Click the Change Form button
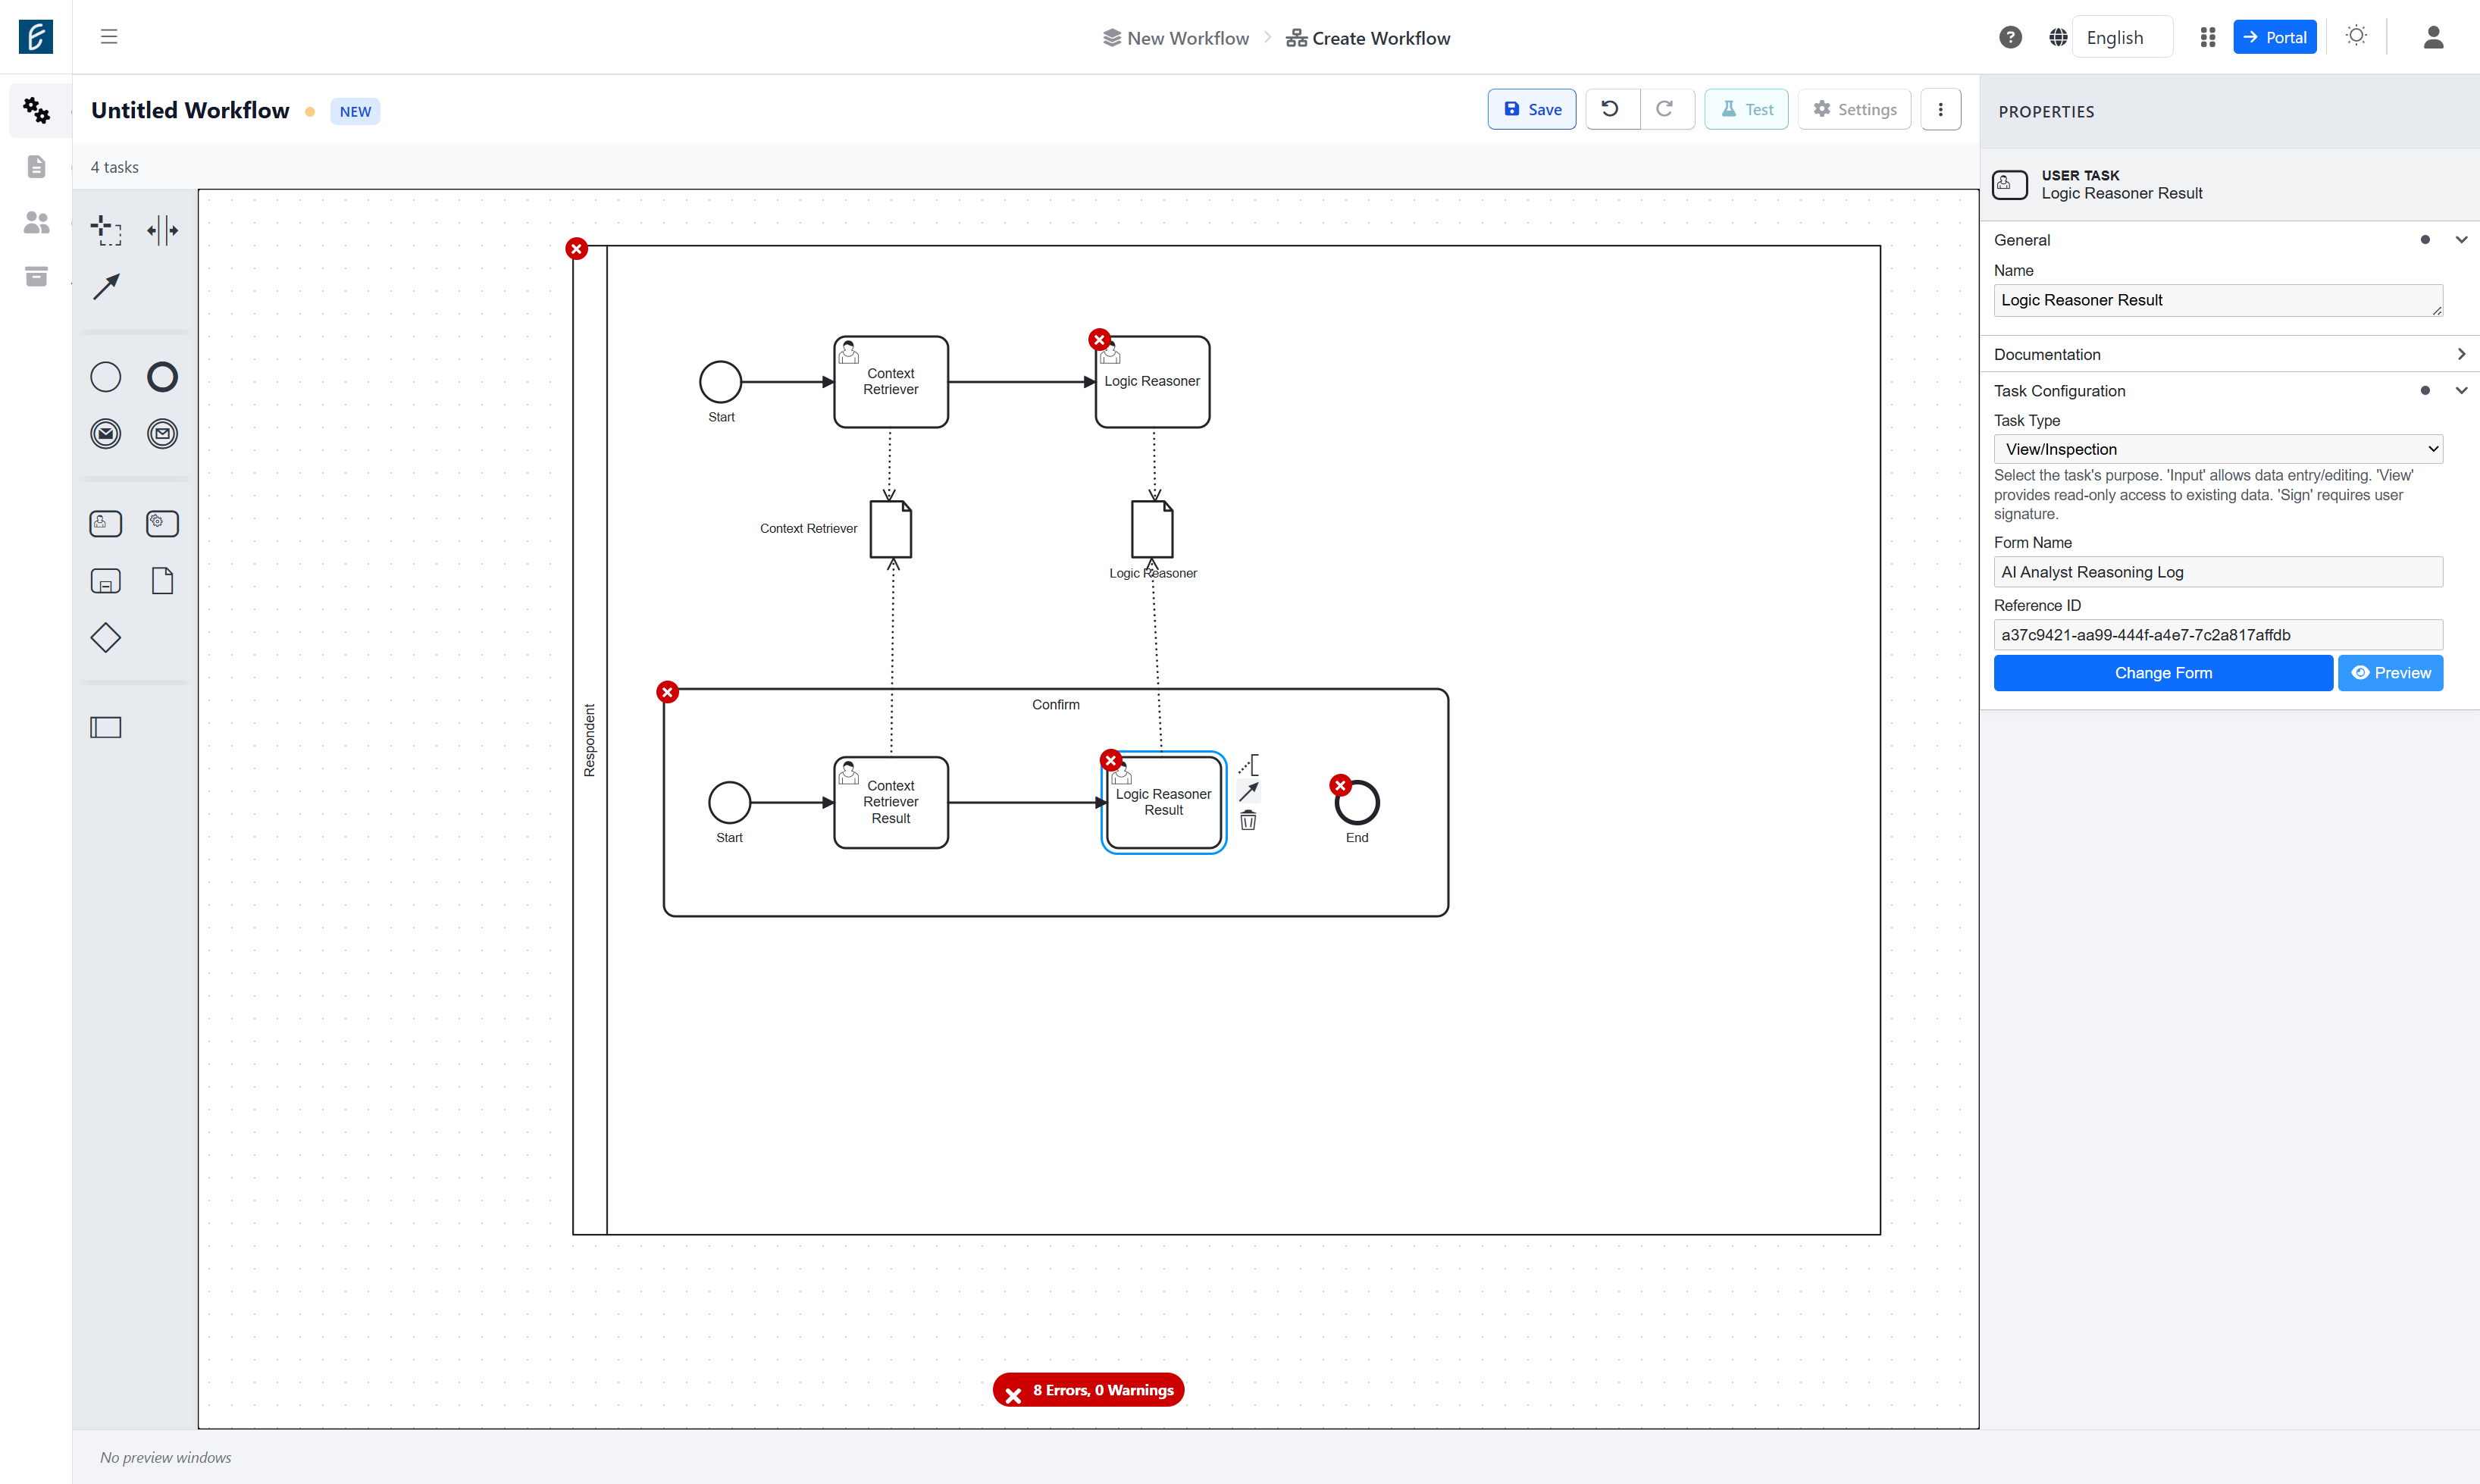The width and height of the screenshot is (2480, 1484). [2163, 673]
